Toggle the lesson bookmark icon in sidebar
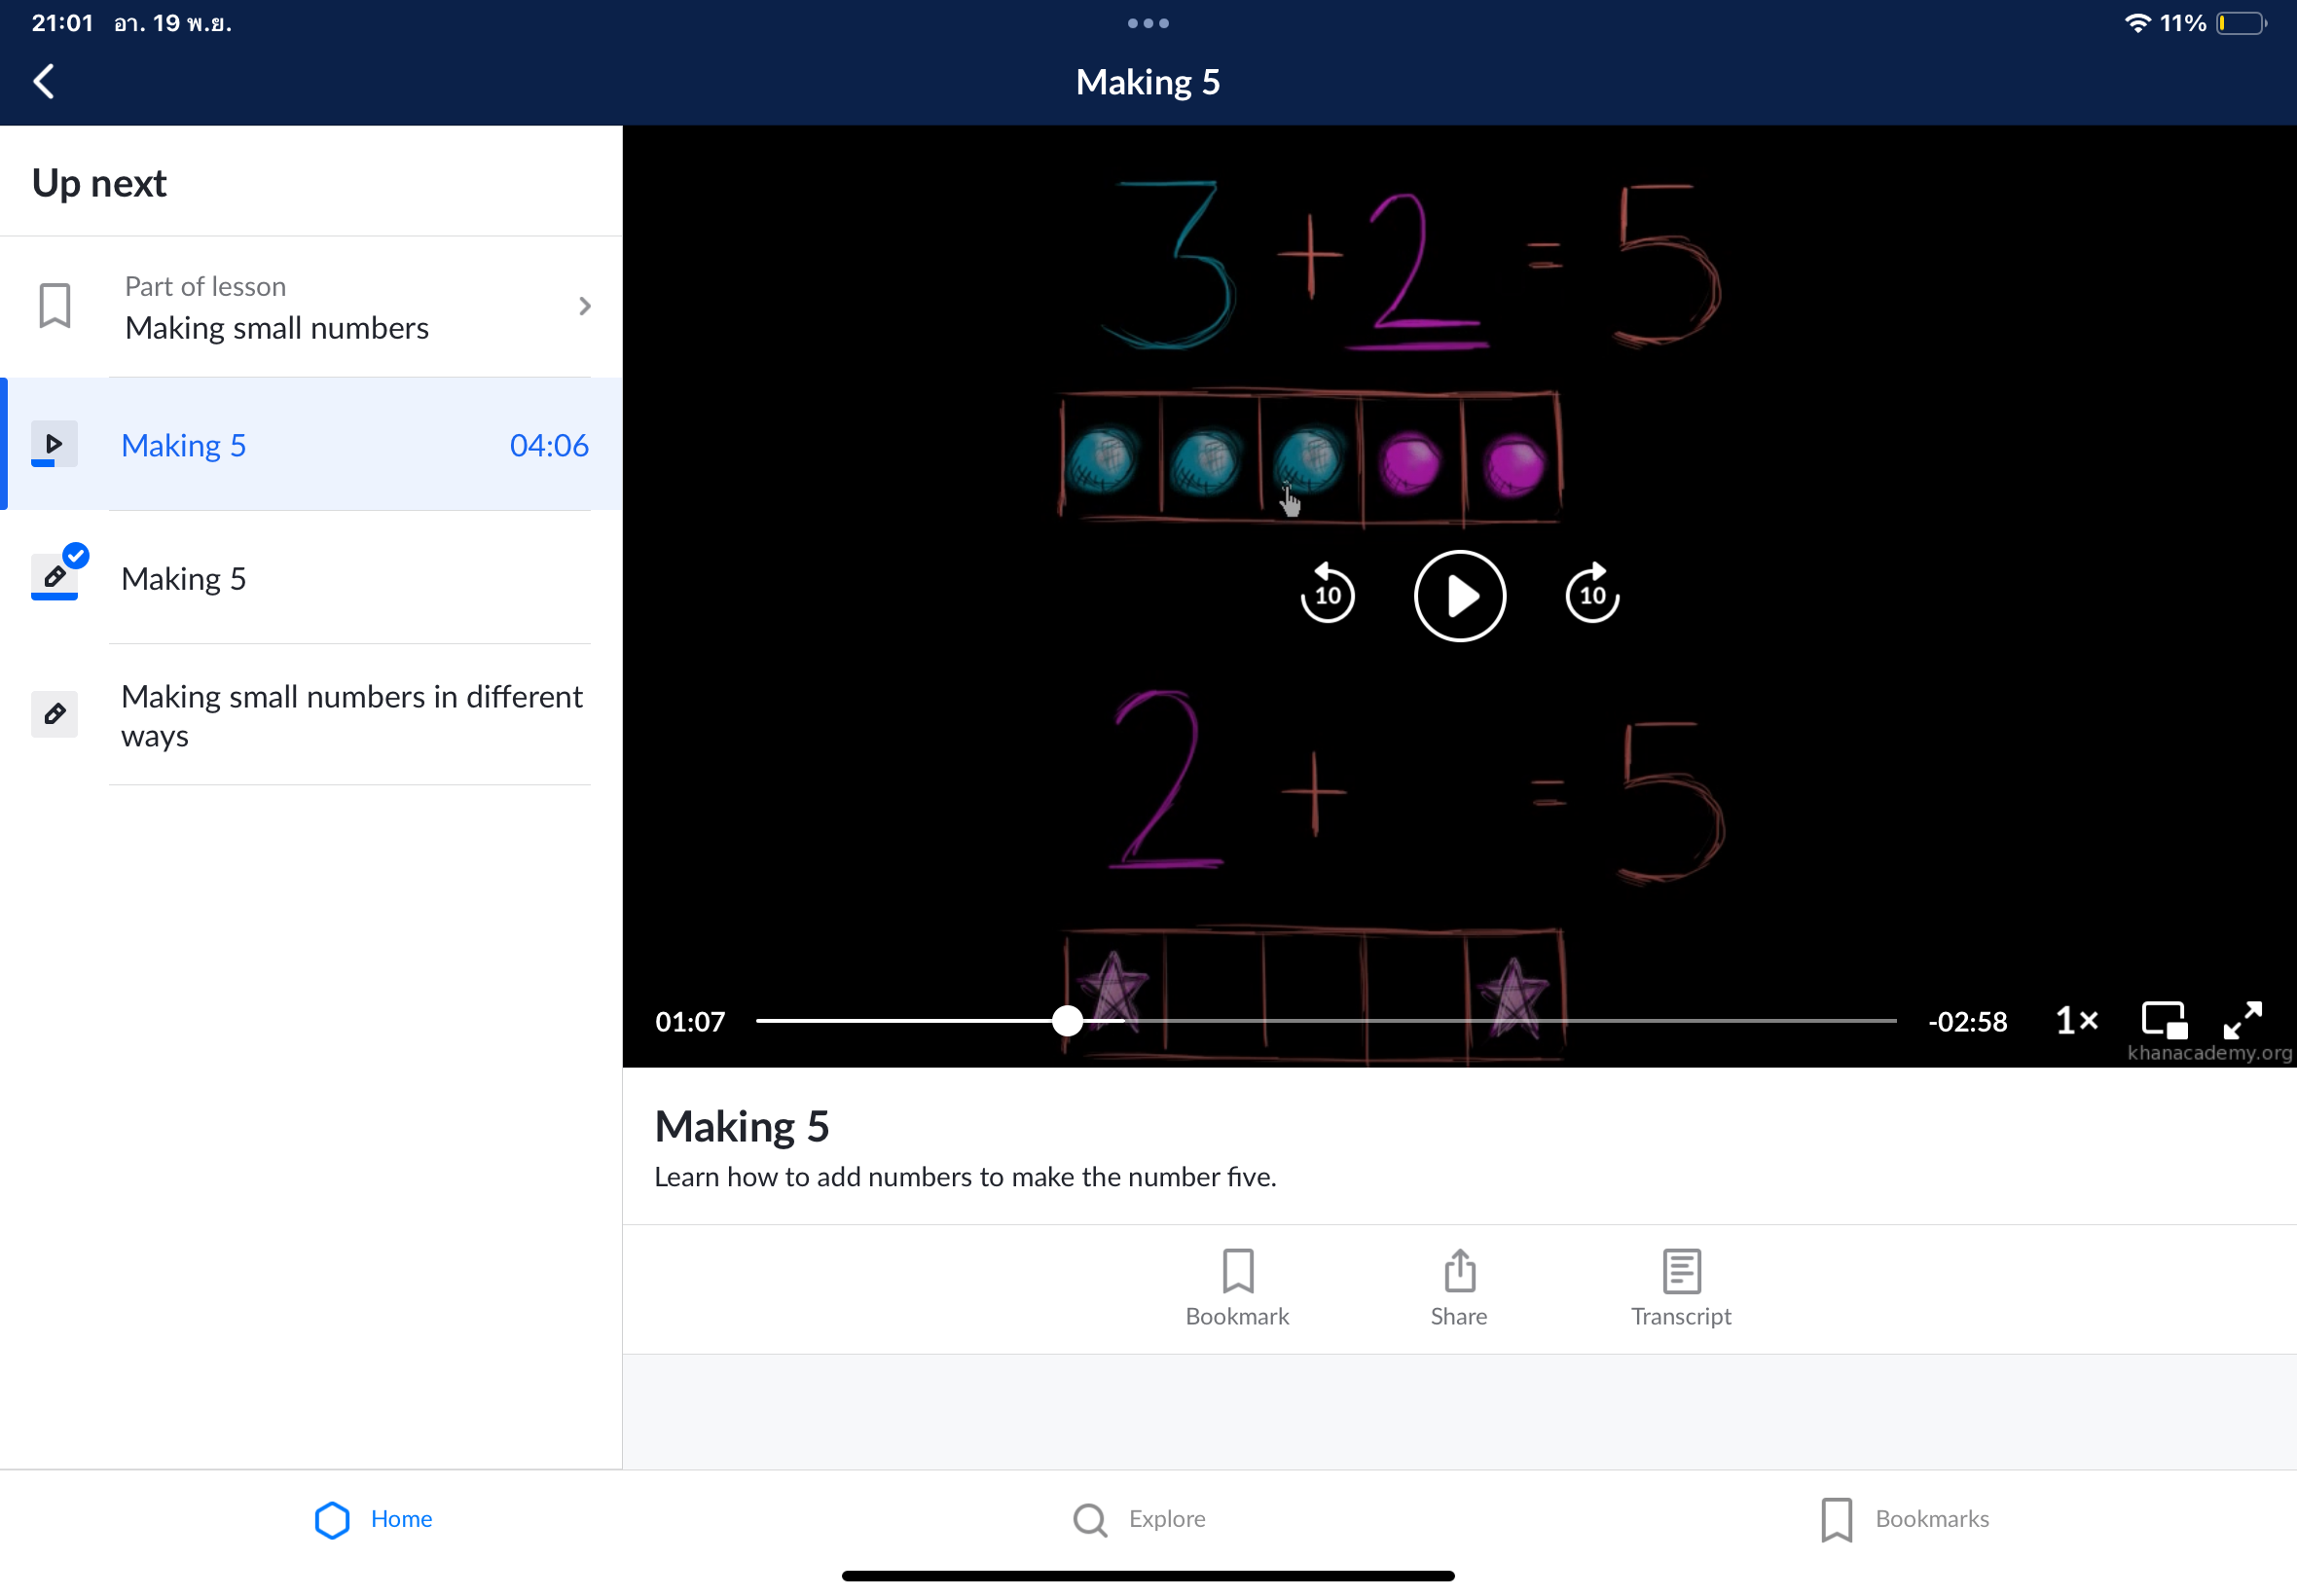Screen dimensions: 2297x1596 click(55, 306)
